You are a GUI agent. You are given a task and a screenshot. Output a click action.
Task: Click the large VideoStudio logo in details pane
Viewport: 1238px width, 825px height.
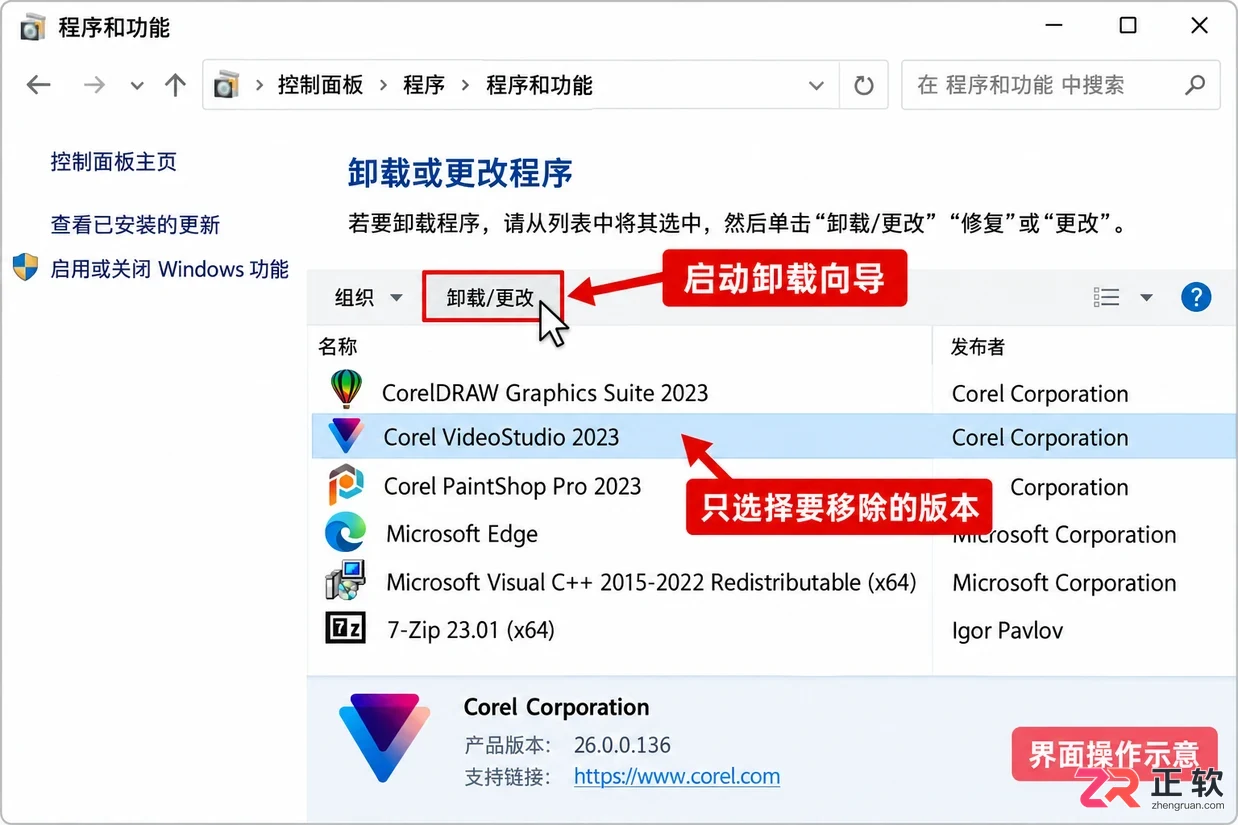pos(384,737)
